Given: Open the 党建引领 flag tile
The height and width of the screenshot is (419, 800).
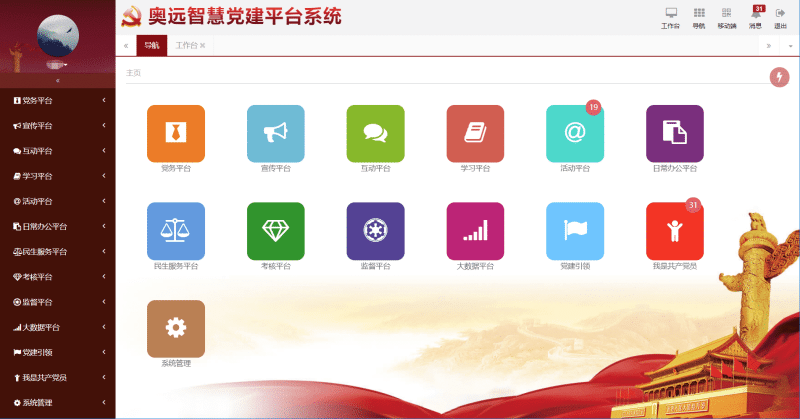Looking at the screenshot, I should coord(575,231).
